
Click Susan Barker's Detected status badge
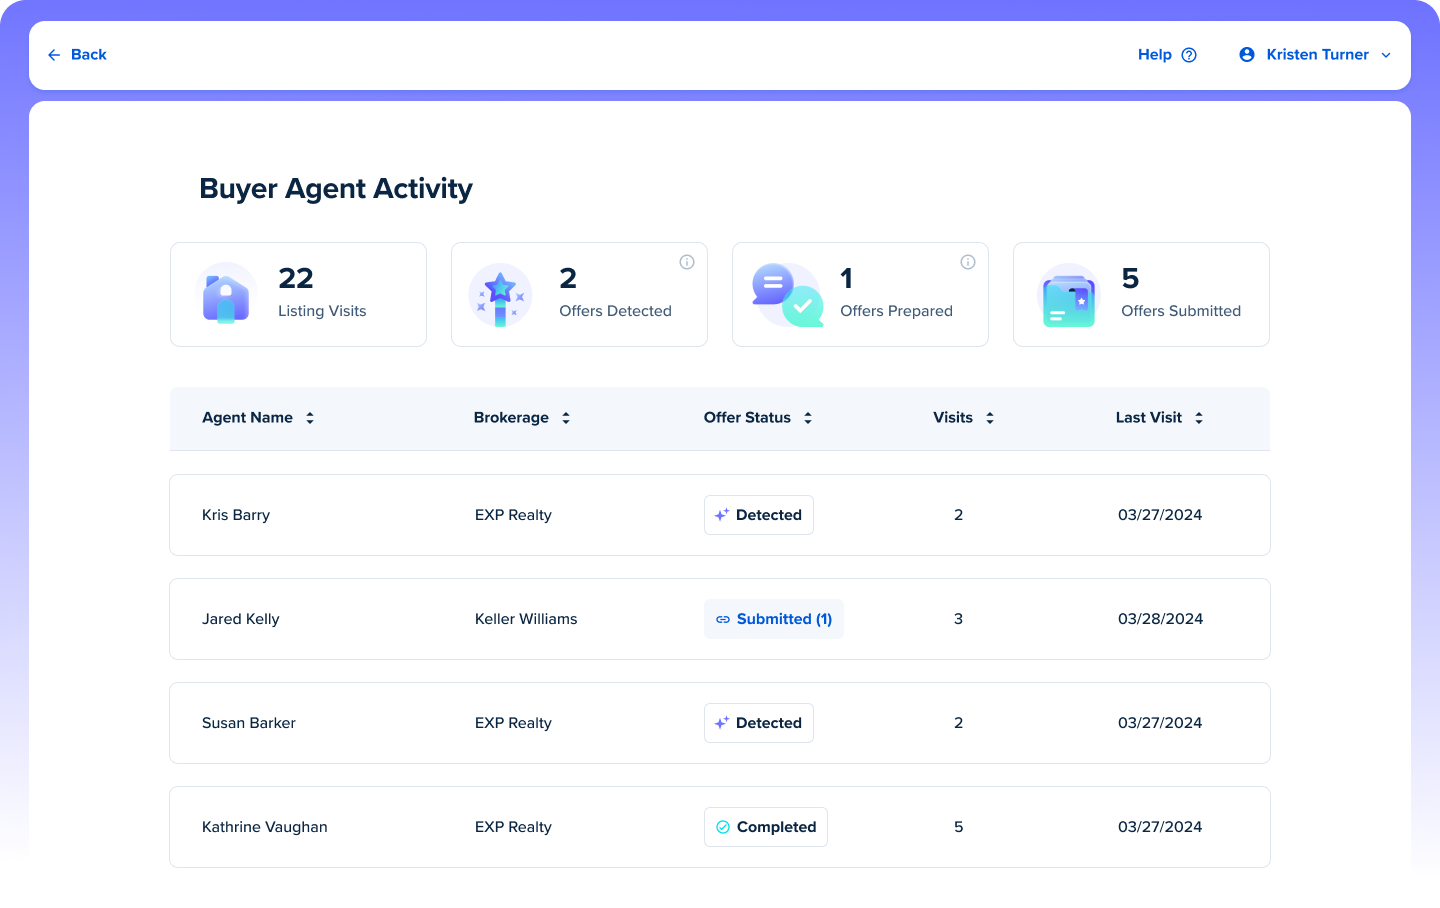pyautogui.click(x=759, y=723)
